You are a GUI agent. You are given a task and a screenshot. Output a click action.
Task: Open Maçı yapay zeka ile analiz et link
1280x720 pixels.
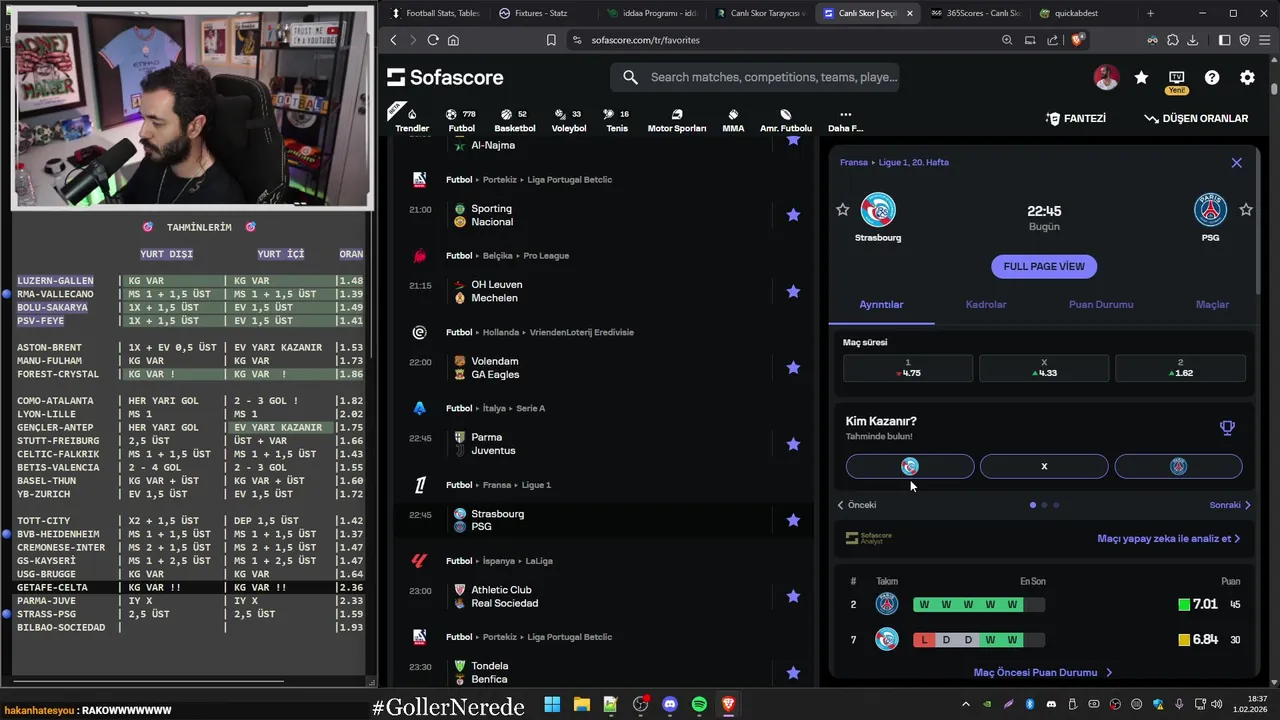click(x=1168, y=538)
